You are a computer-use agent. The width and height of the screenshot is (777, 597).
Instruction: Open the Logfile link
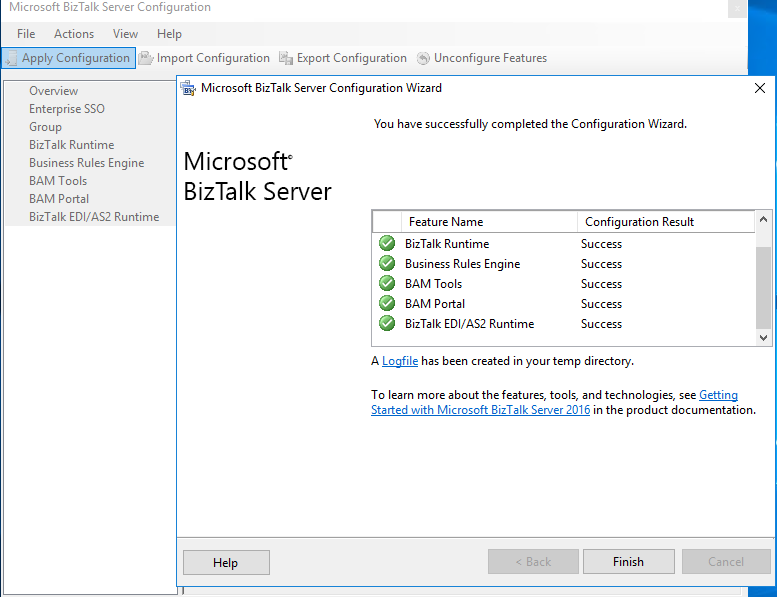click(x=400, y=361)
